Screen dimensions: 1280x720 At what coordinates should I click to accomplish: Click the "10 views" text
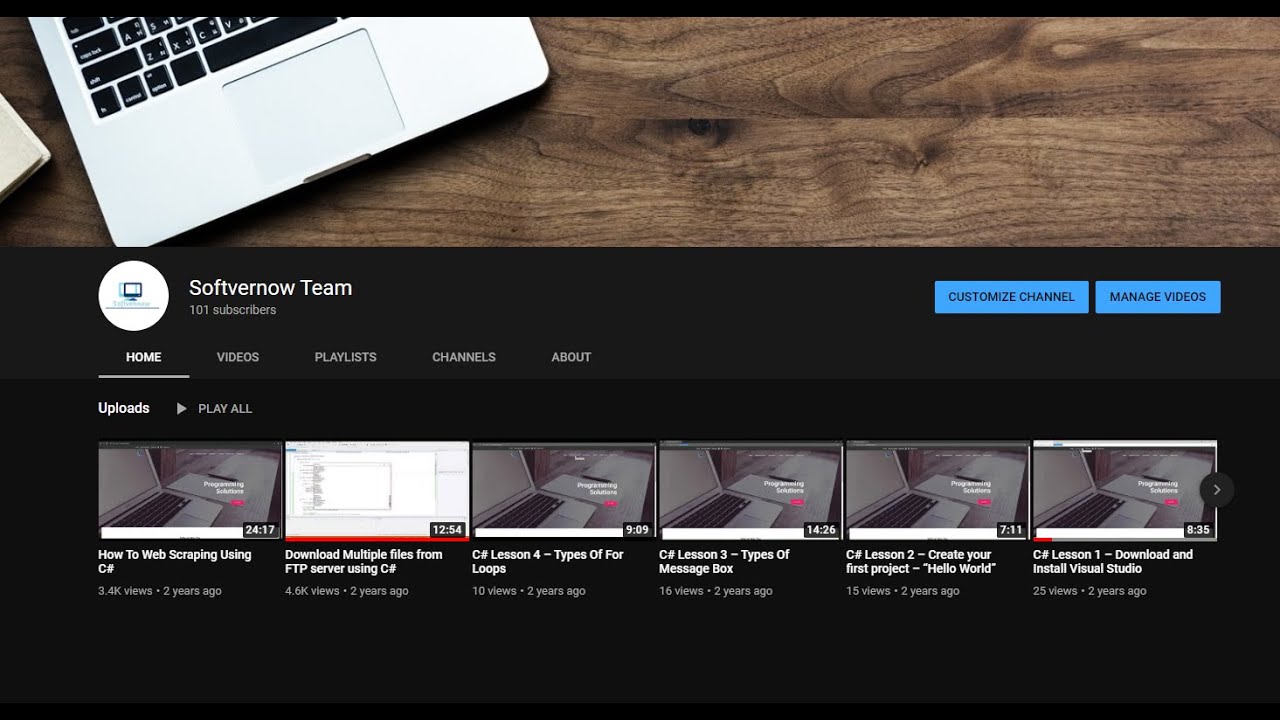[x=495, y=591]
